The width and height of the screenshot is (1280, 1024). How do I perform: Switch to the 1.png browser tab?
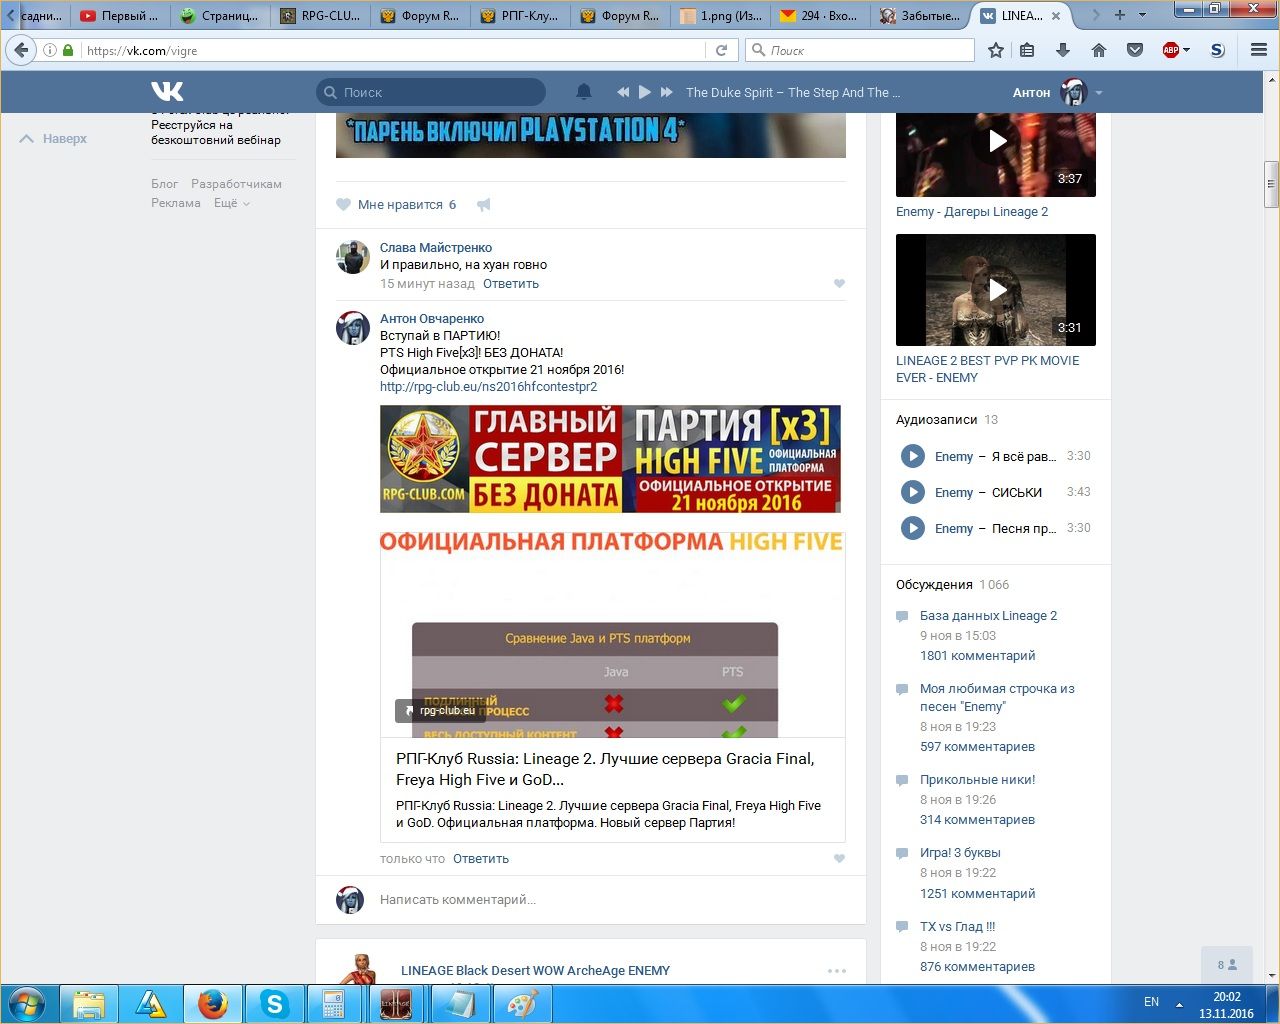pos(720,16)
